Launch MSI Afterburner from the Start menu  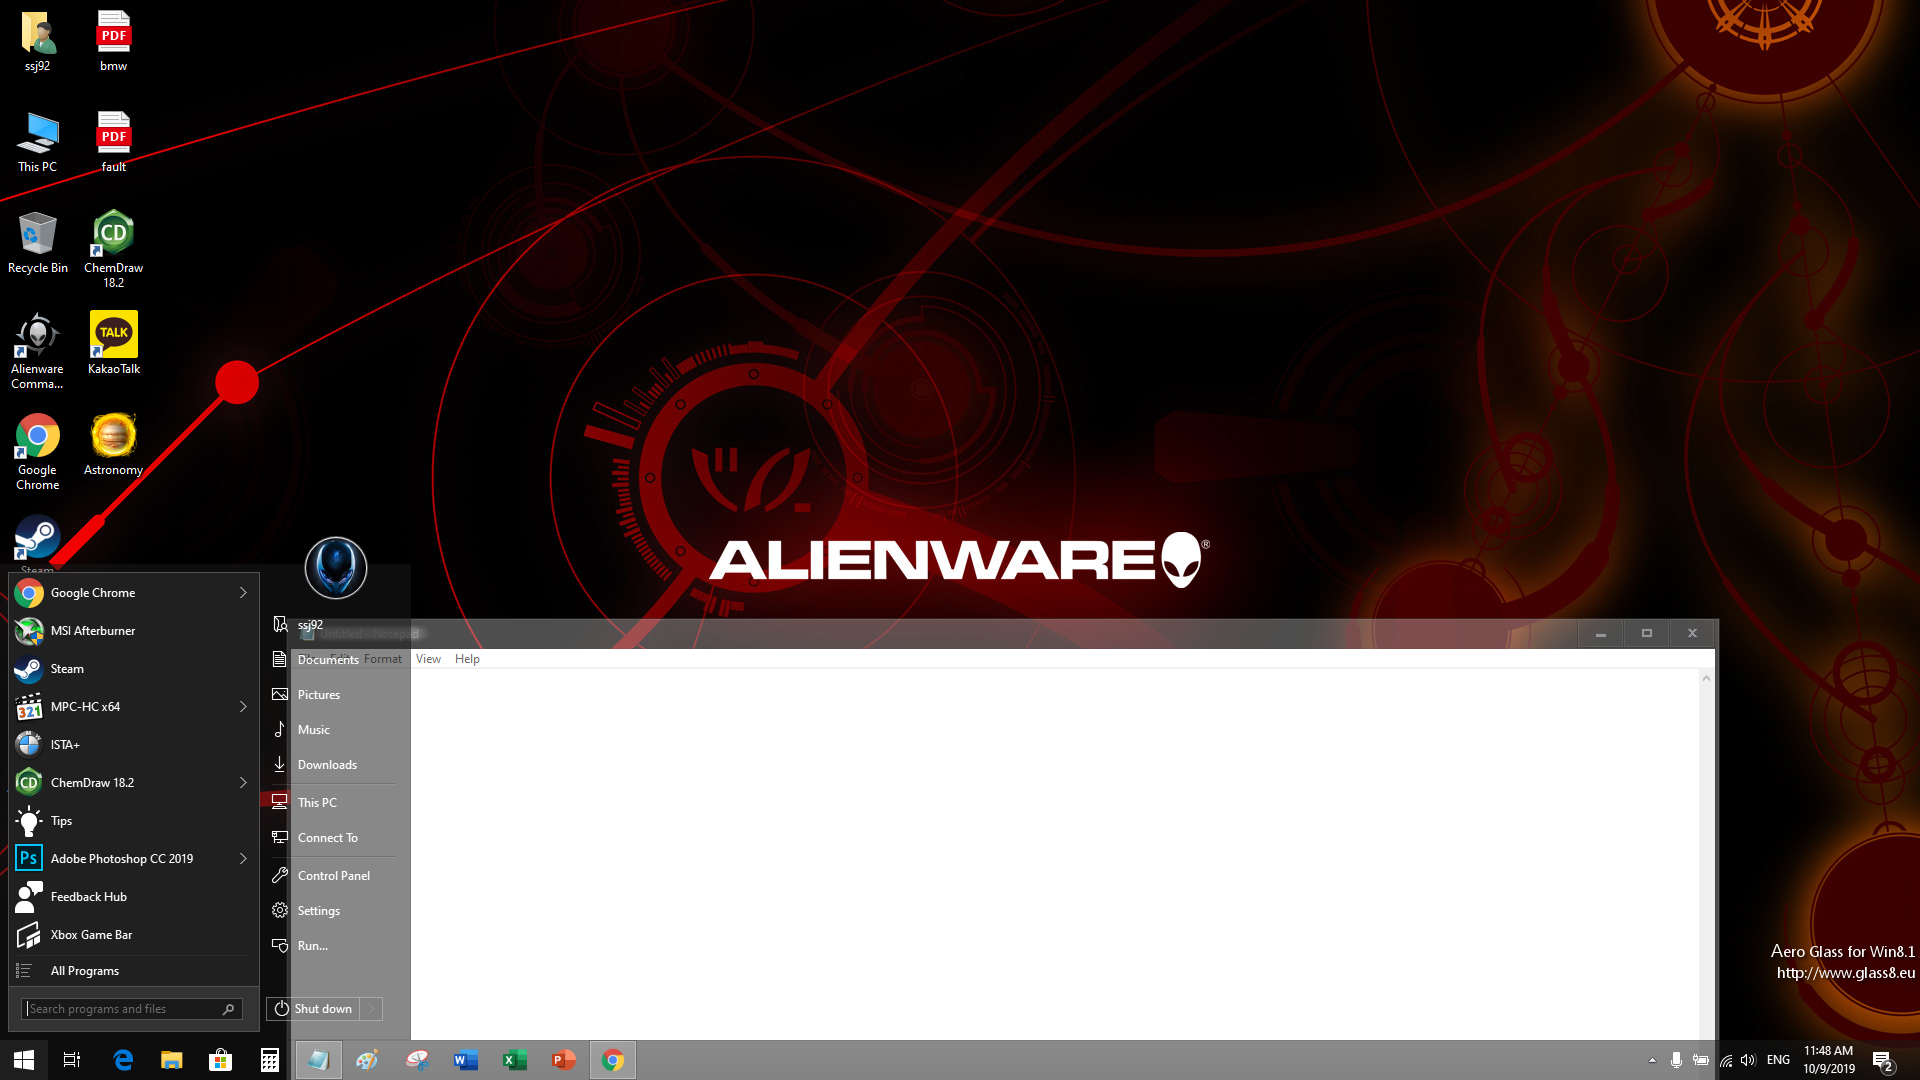[92, 631]
